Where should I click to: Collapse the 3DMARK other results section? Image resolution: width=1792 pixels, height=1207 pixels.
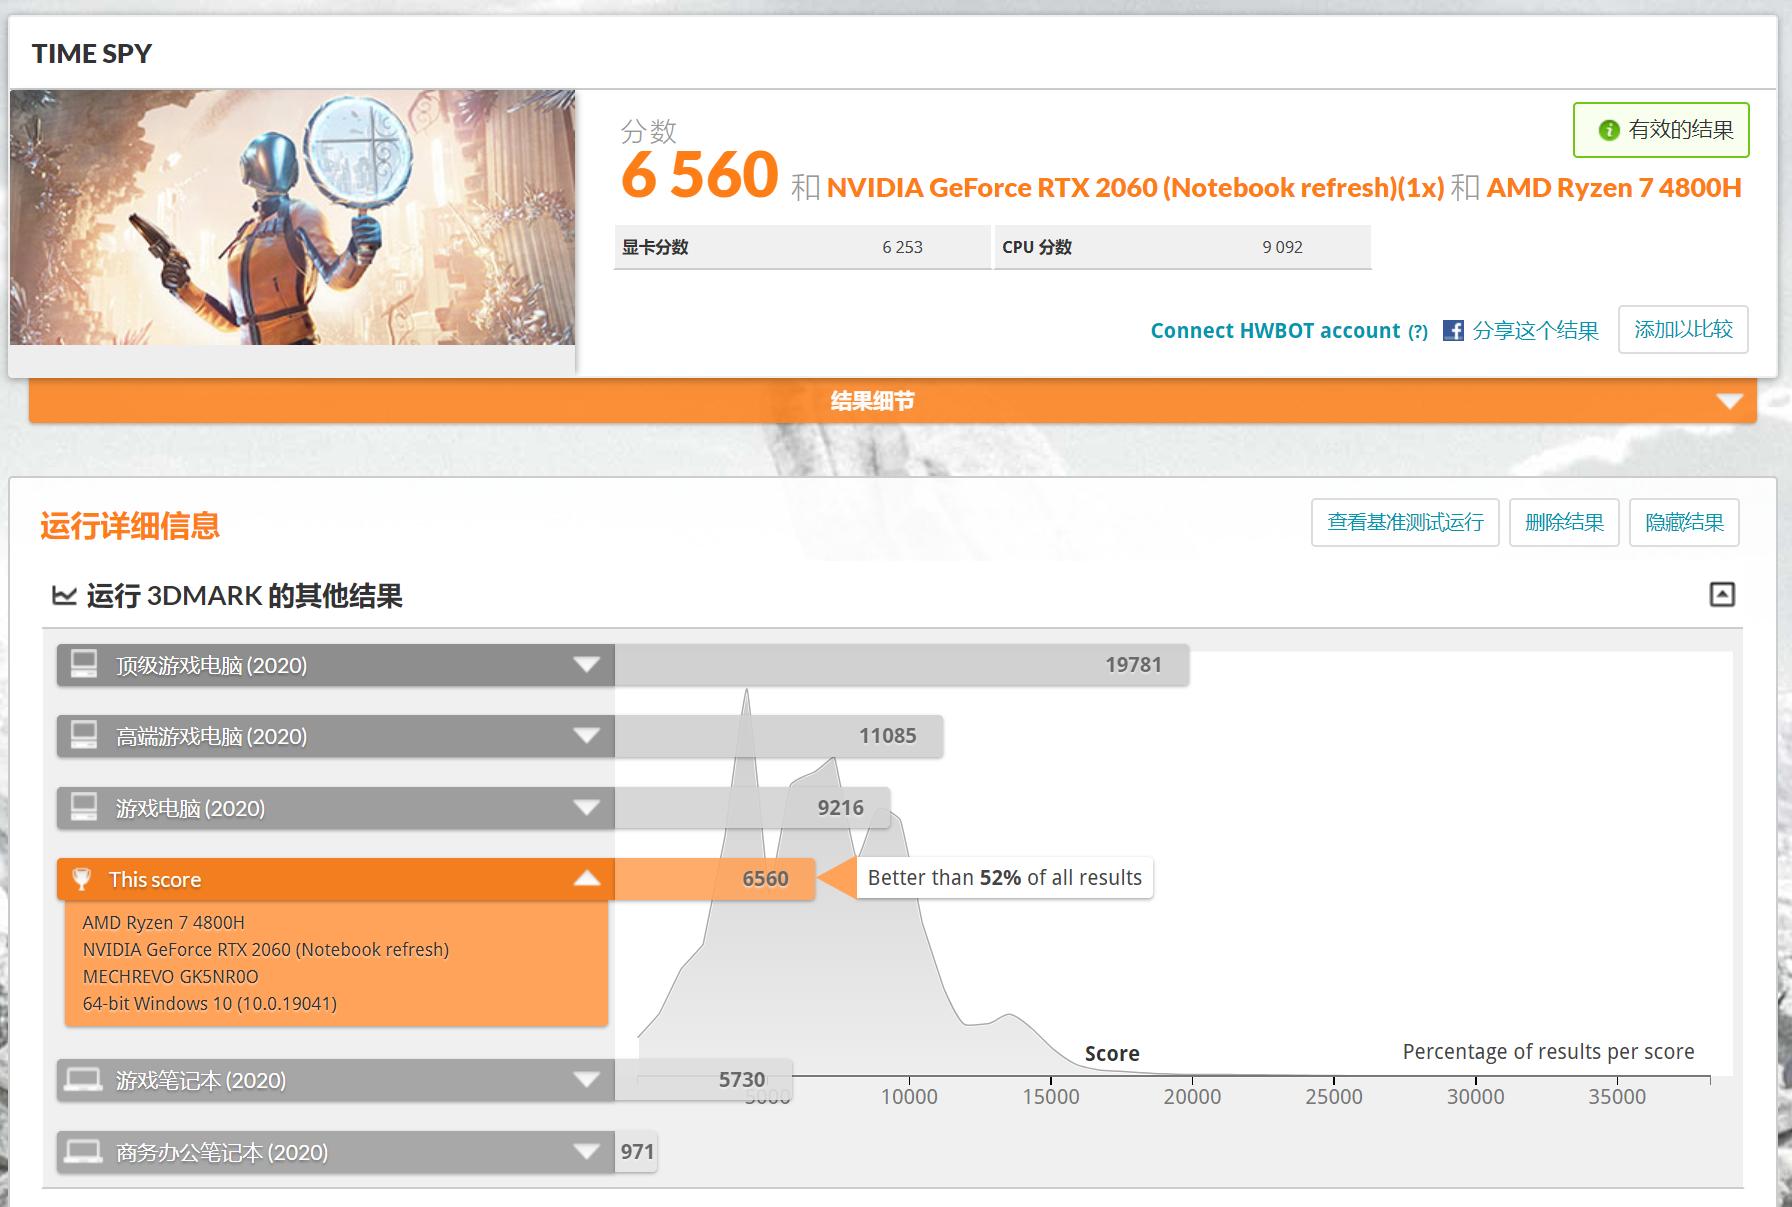(x=1722, y=595)
